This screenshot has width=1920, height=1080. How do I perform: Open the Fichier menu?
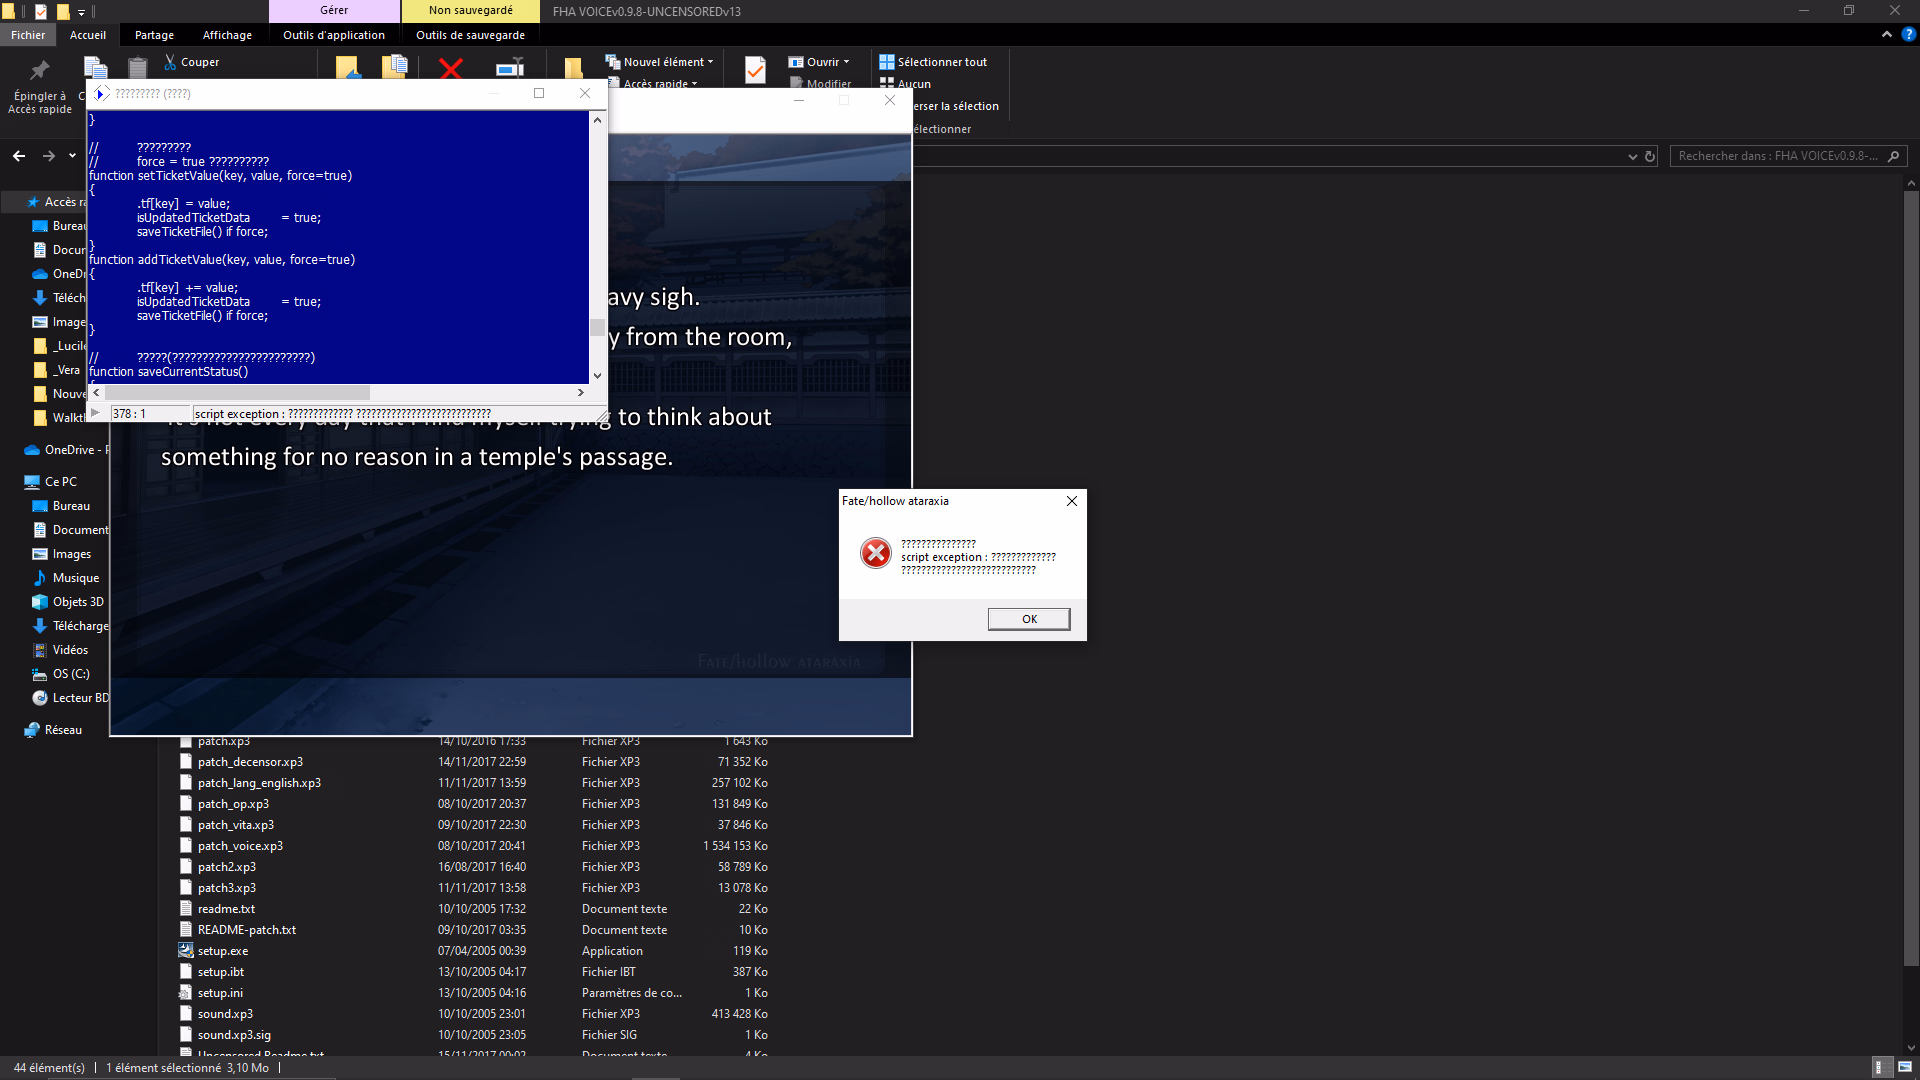click(x=28, y=35)
